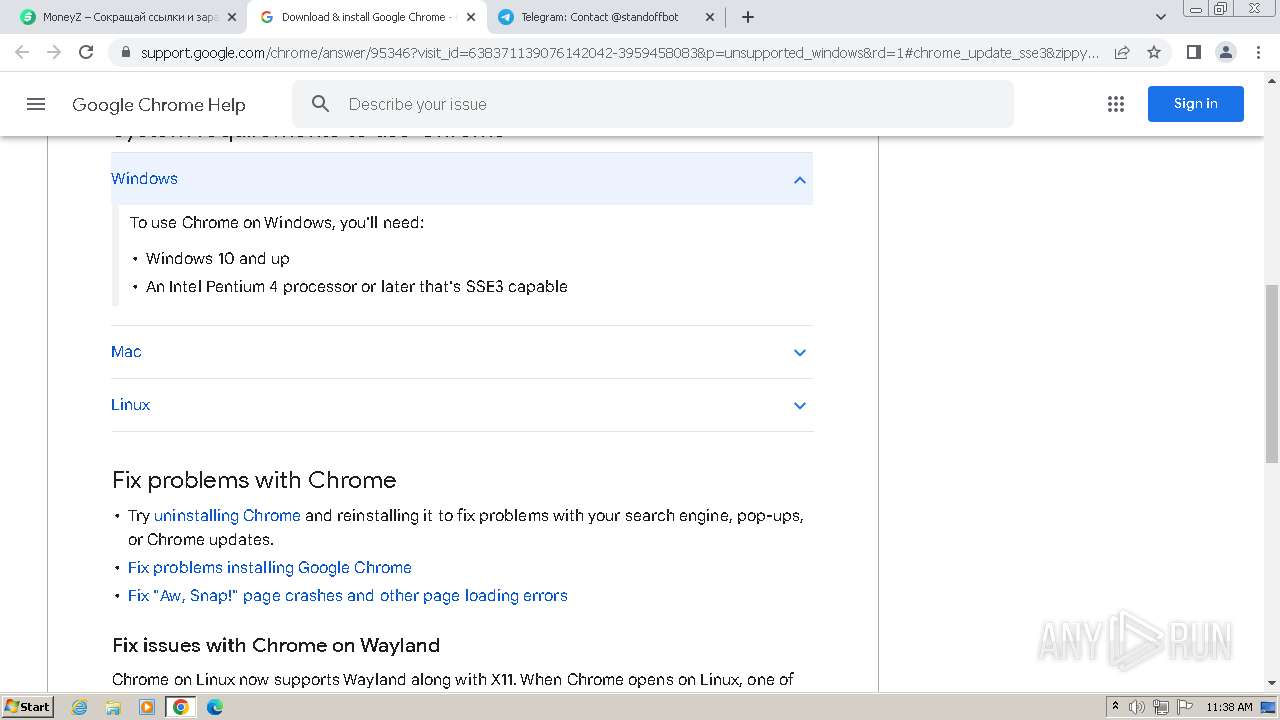Open the Google apps grid
This screenshot has width=1280, height=720.
coord(1116,104)
